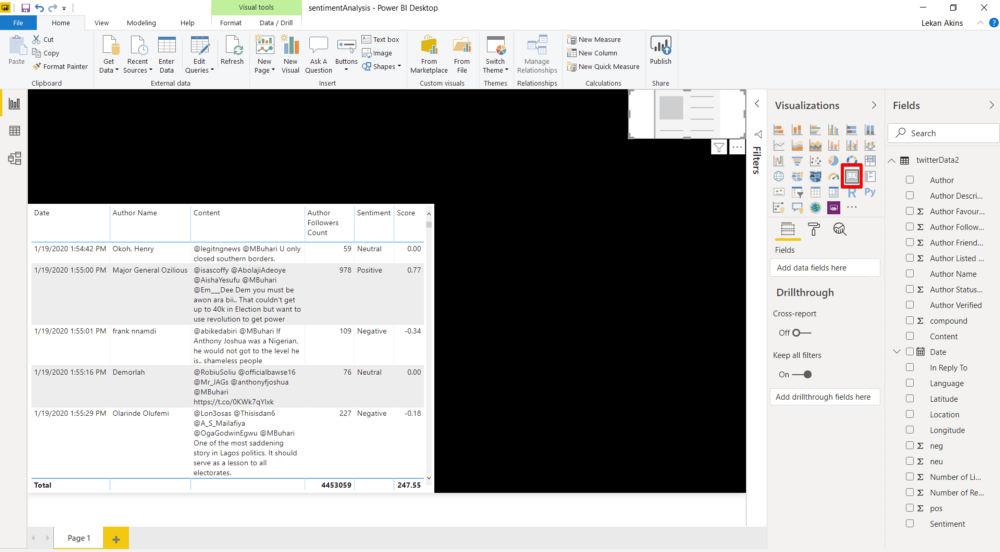Check the Author Name field checkbox

coord(910,273)
